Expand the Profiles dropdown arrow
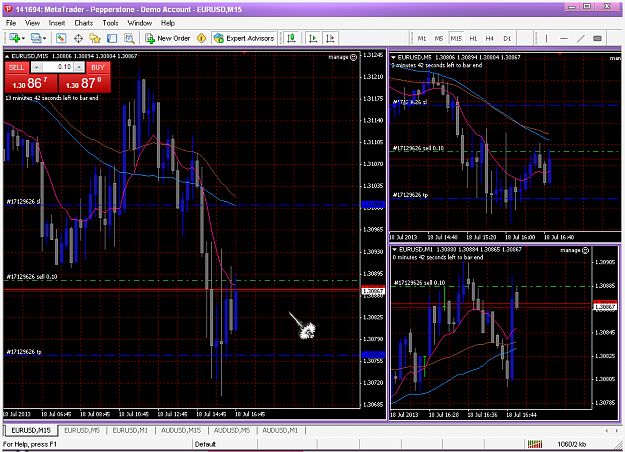The width and height of the screenshot is (625, 452). (x=45, y=39)
